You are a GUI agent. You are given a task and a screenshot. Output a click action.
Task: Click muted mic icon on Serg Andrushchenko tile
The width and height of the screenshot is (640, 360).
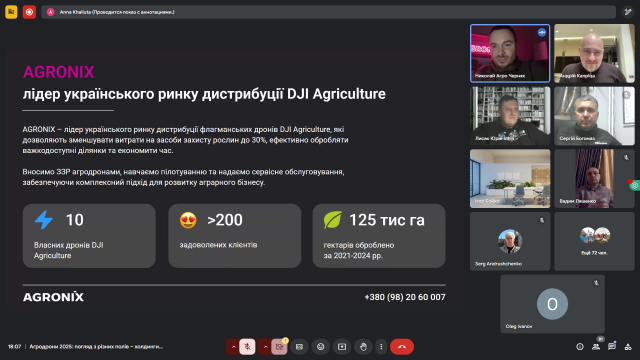(542, 220)
